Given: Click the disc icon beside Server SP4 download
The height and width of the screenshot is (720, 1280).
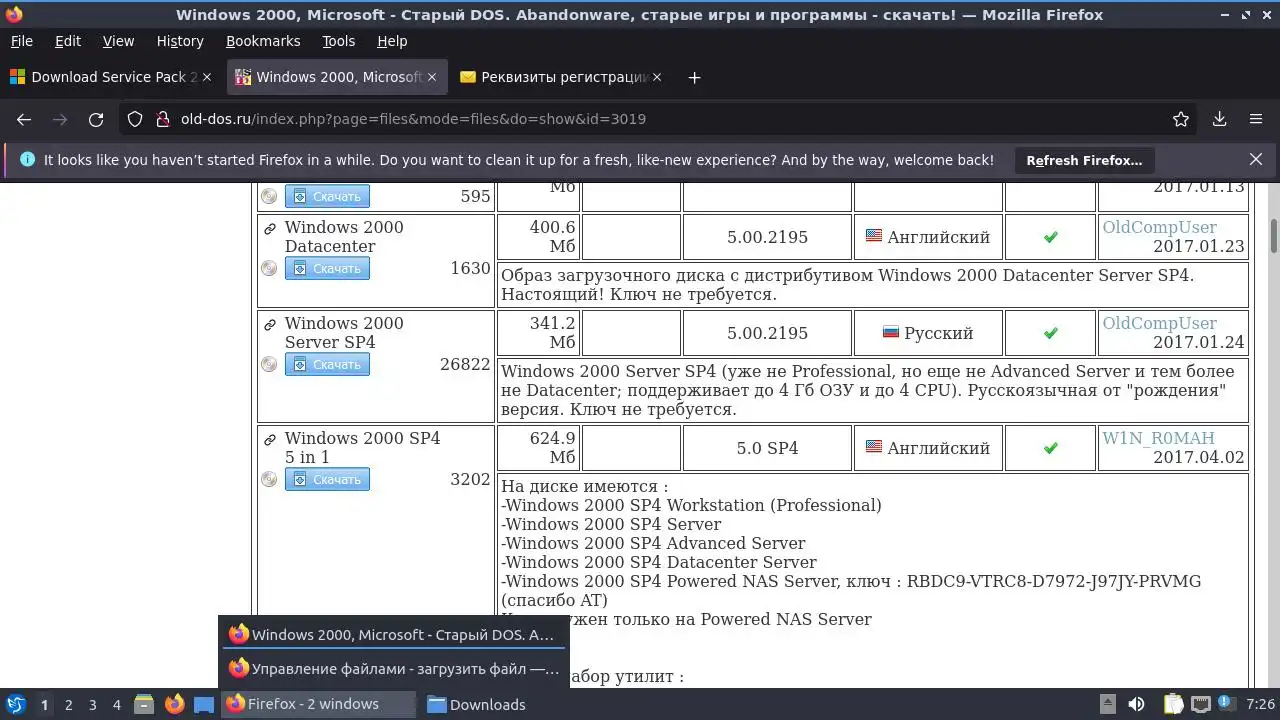Looking at the screenshot, I should click(269, 364).
